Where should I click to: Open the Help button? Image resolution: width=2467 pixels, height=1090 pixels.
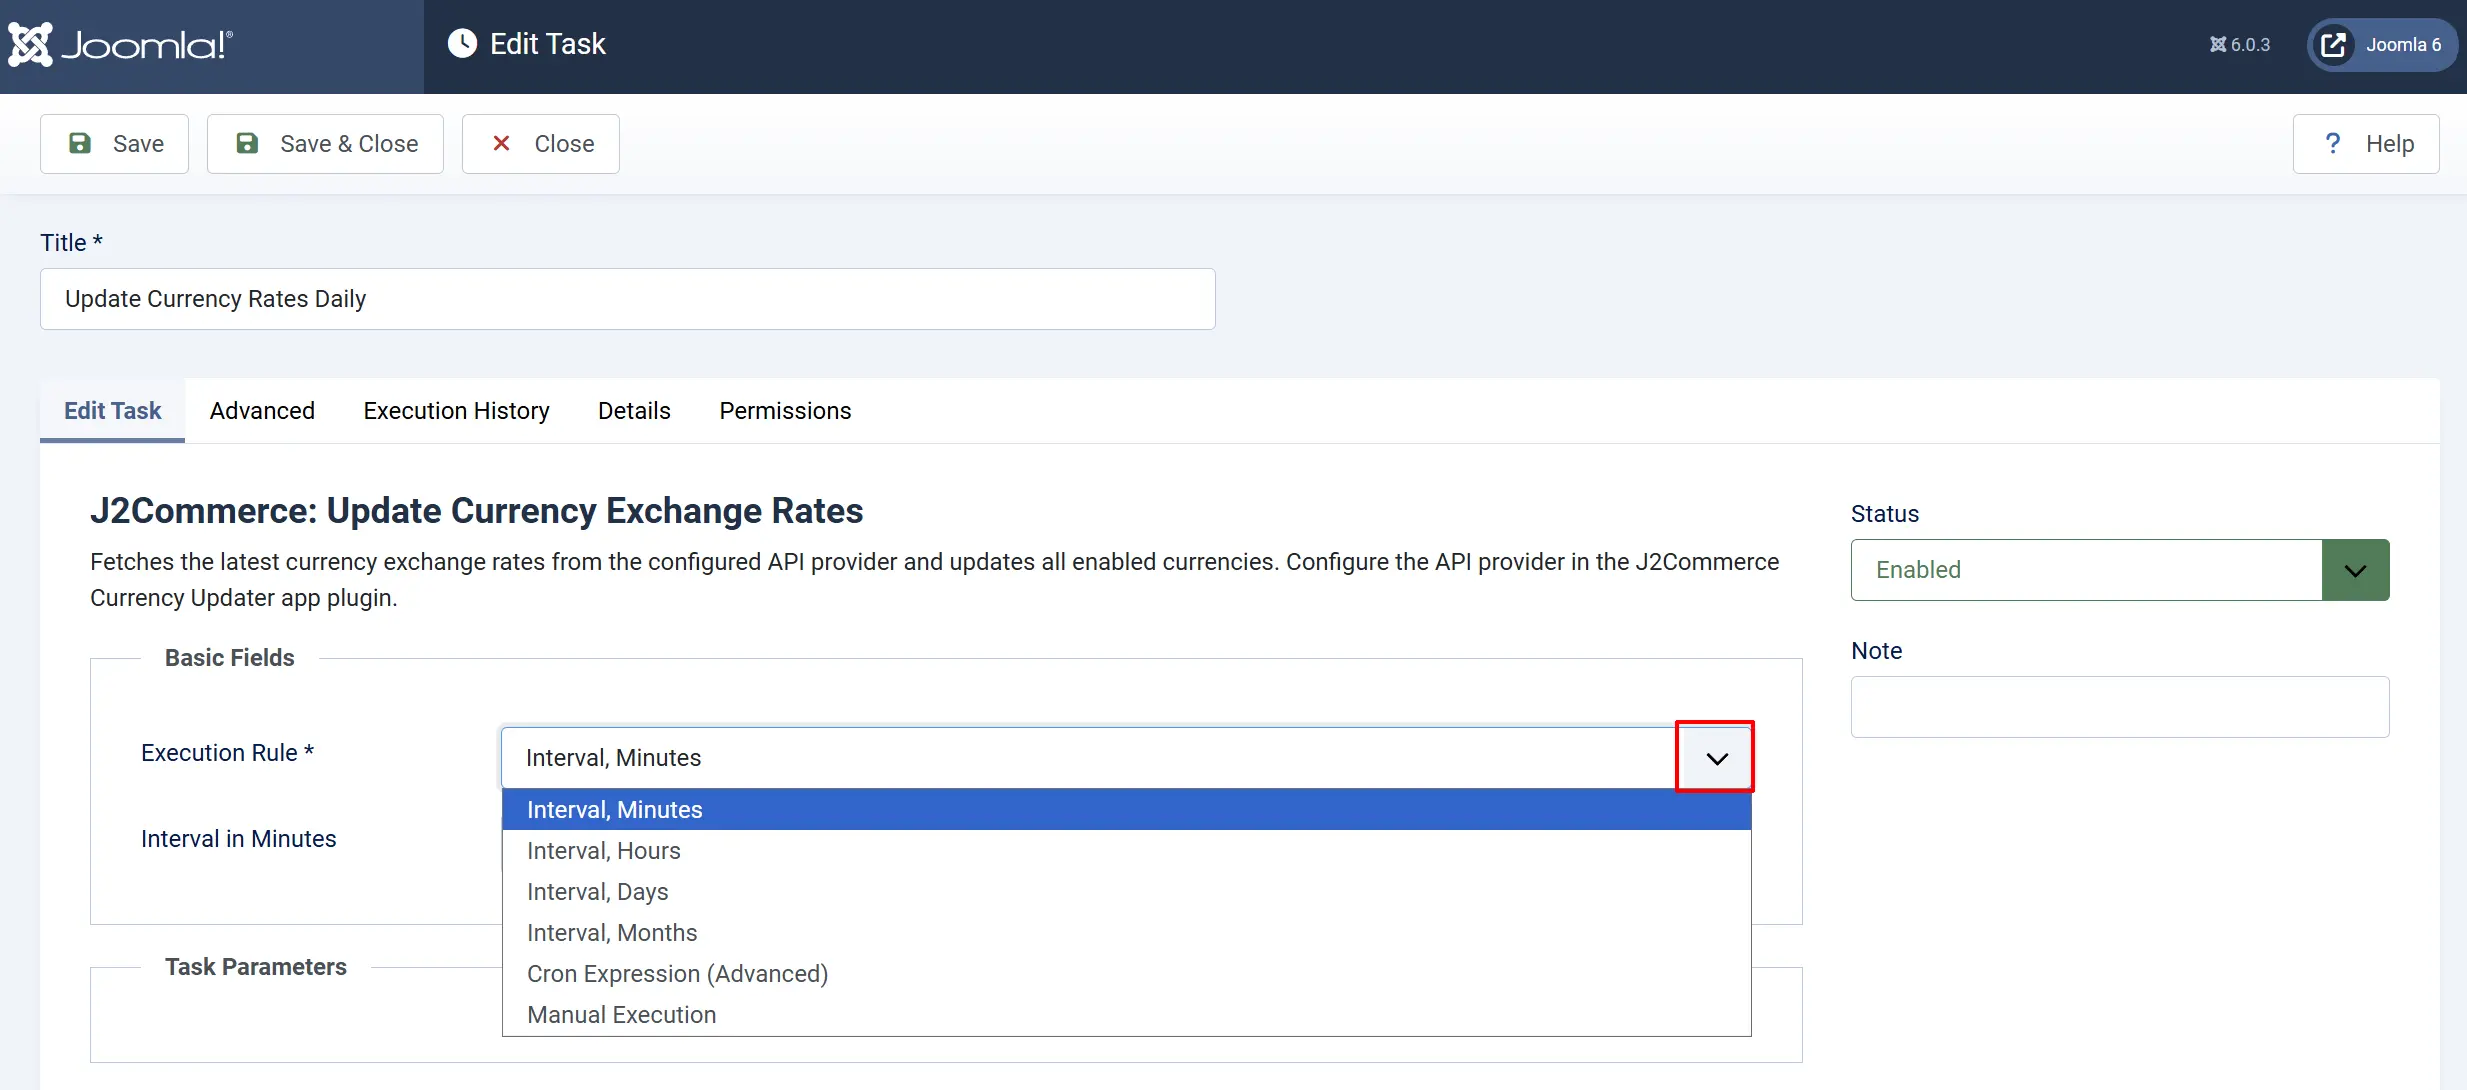(x=2366, y=144)
